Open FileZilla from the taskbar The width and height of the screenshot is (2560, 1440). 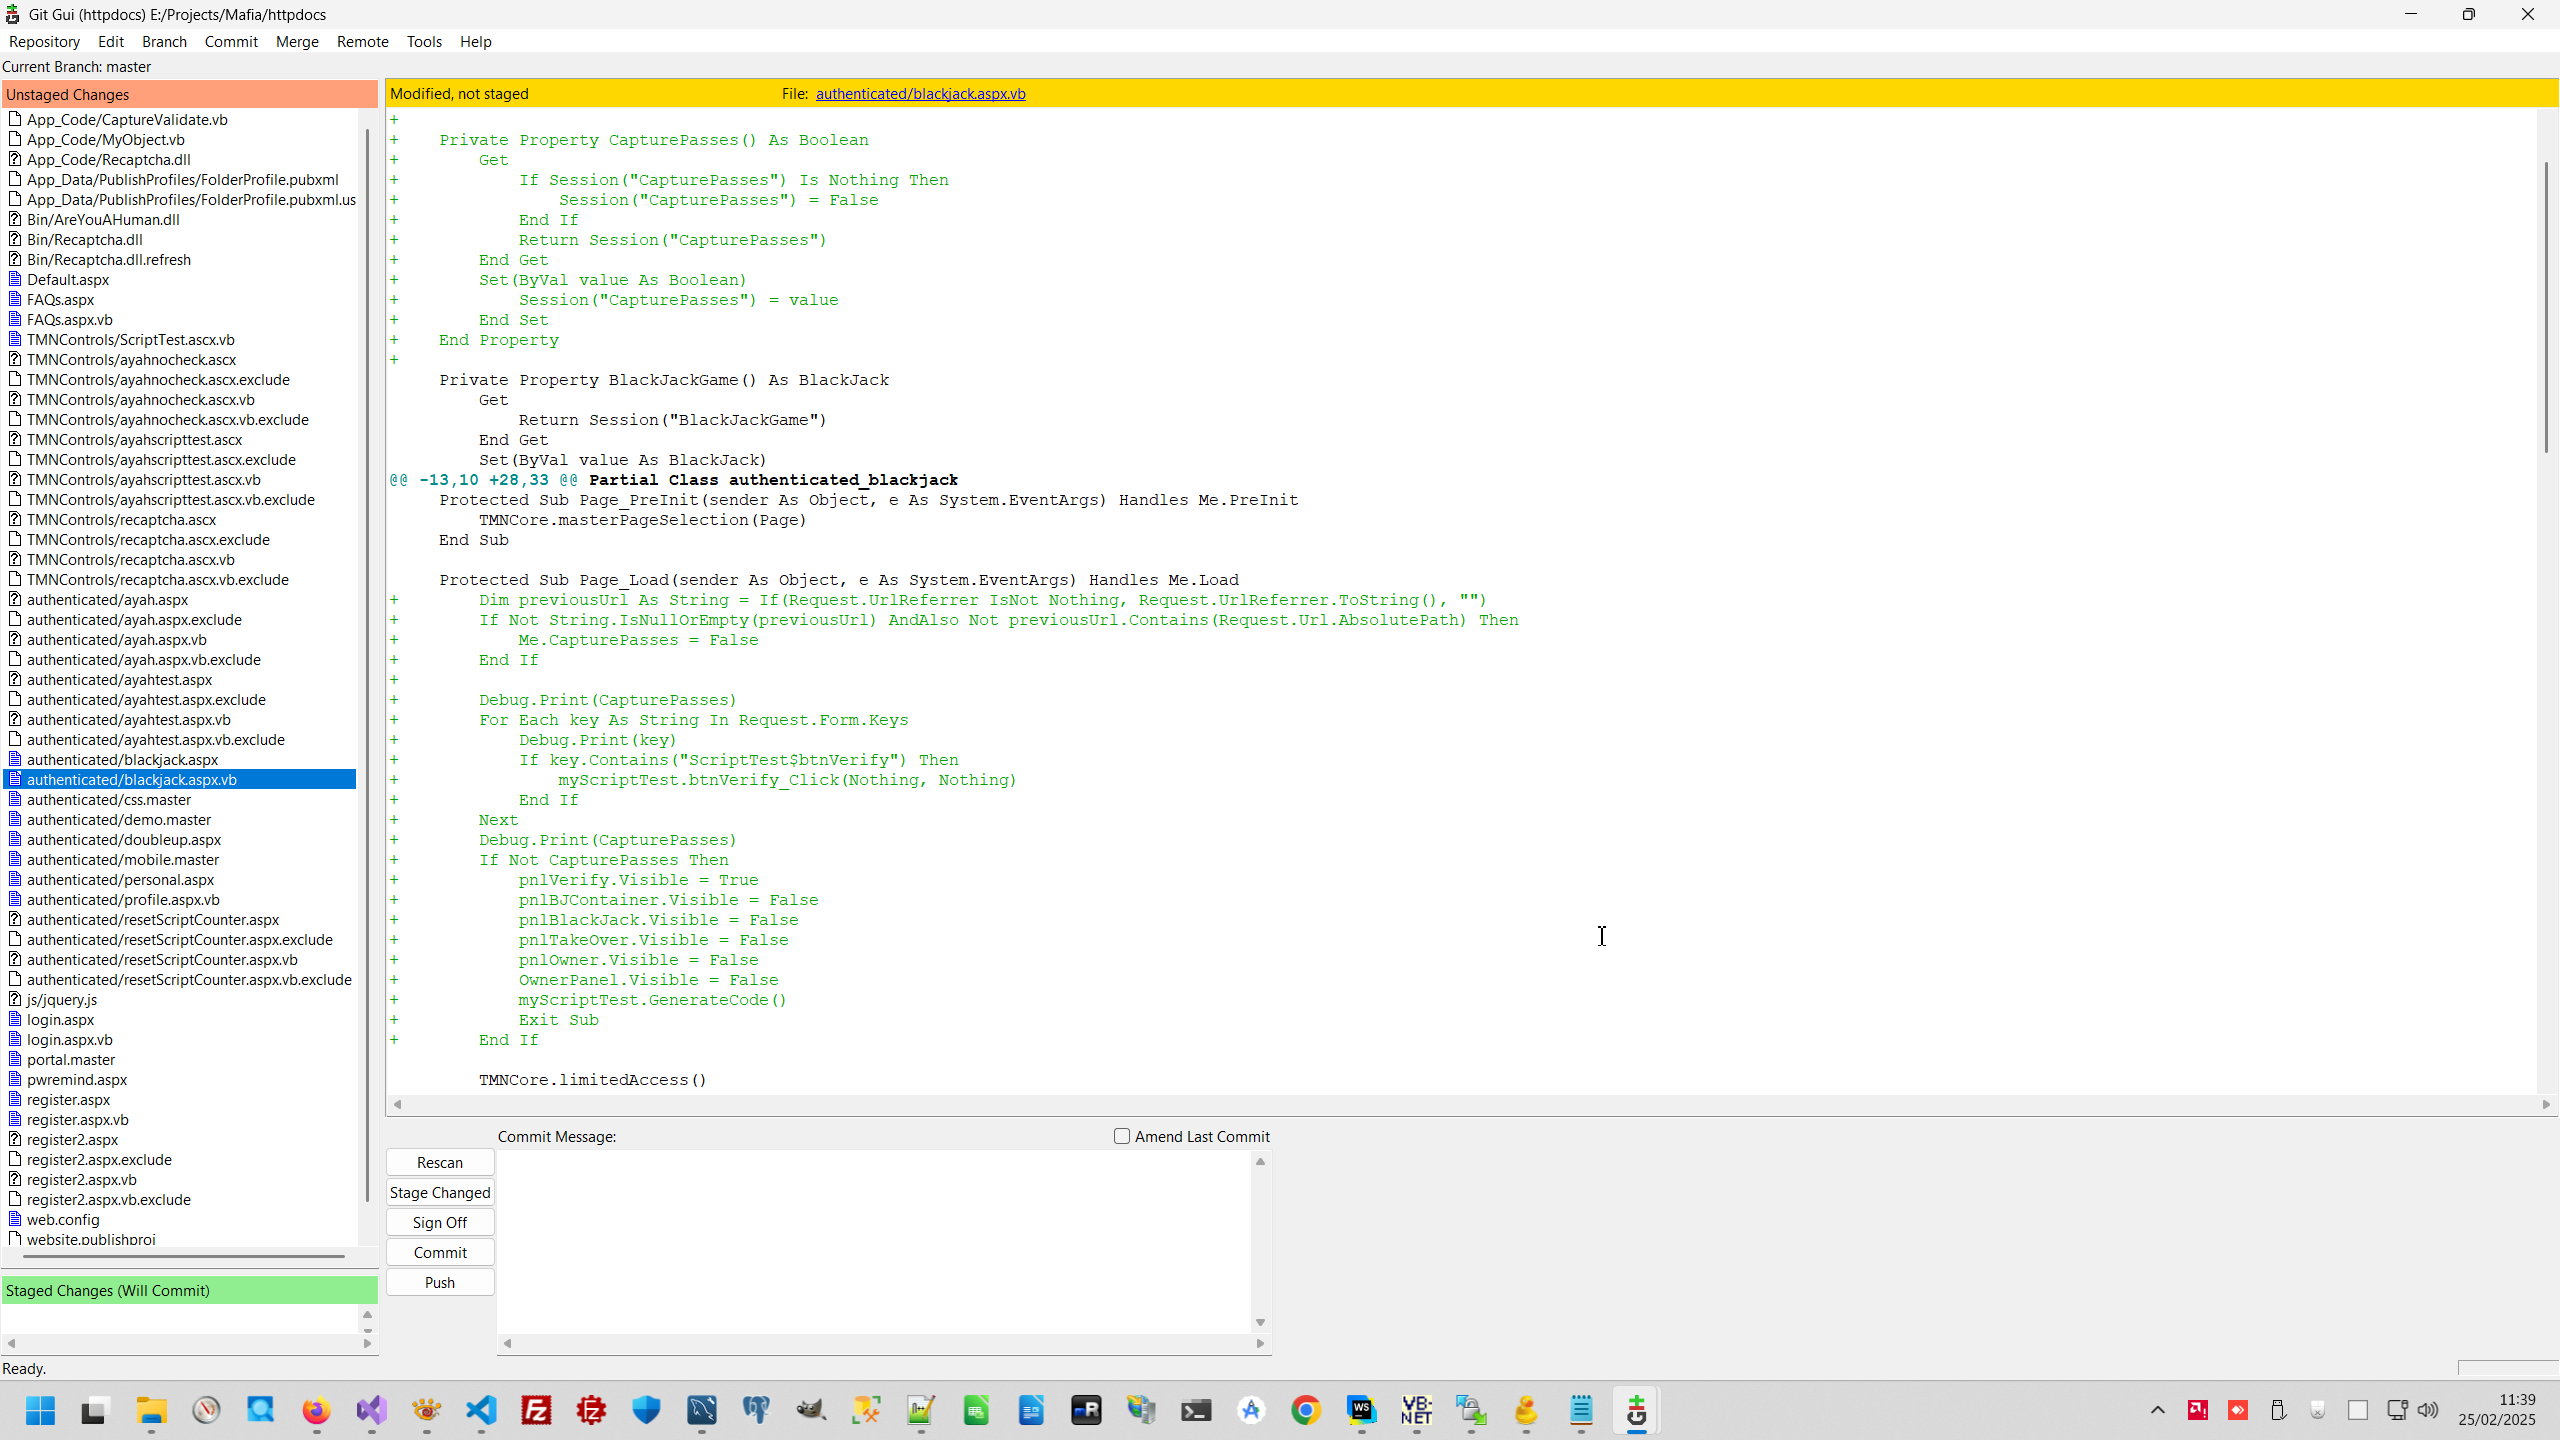537,1411
